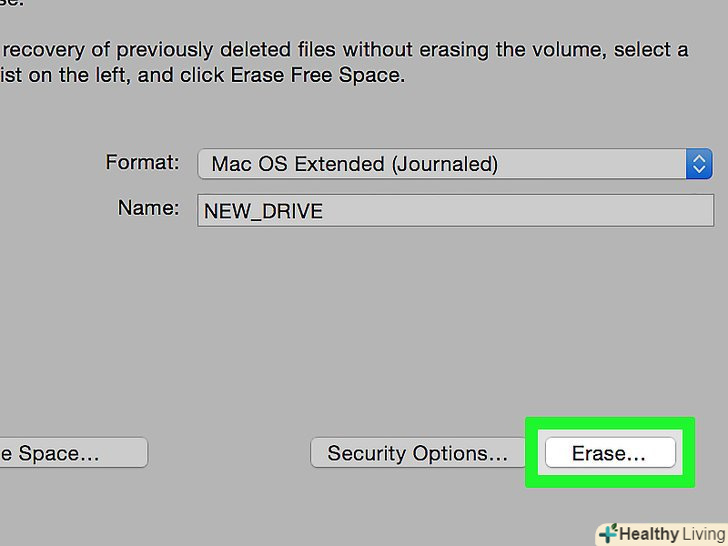728x546 pixels.
Task: Click the blue arrows on Format selector
Action: coord(699,164)
